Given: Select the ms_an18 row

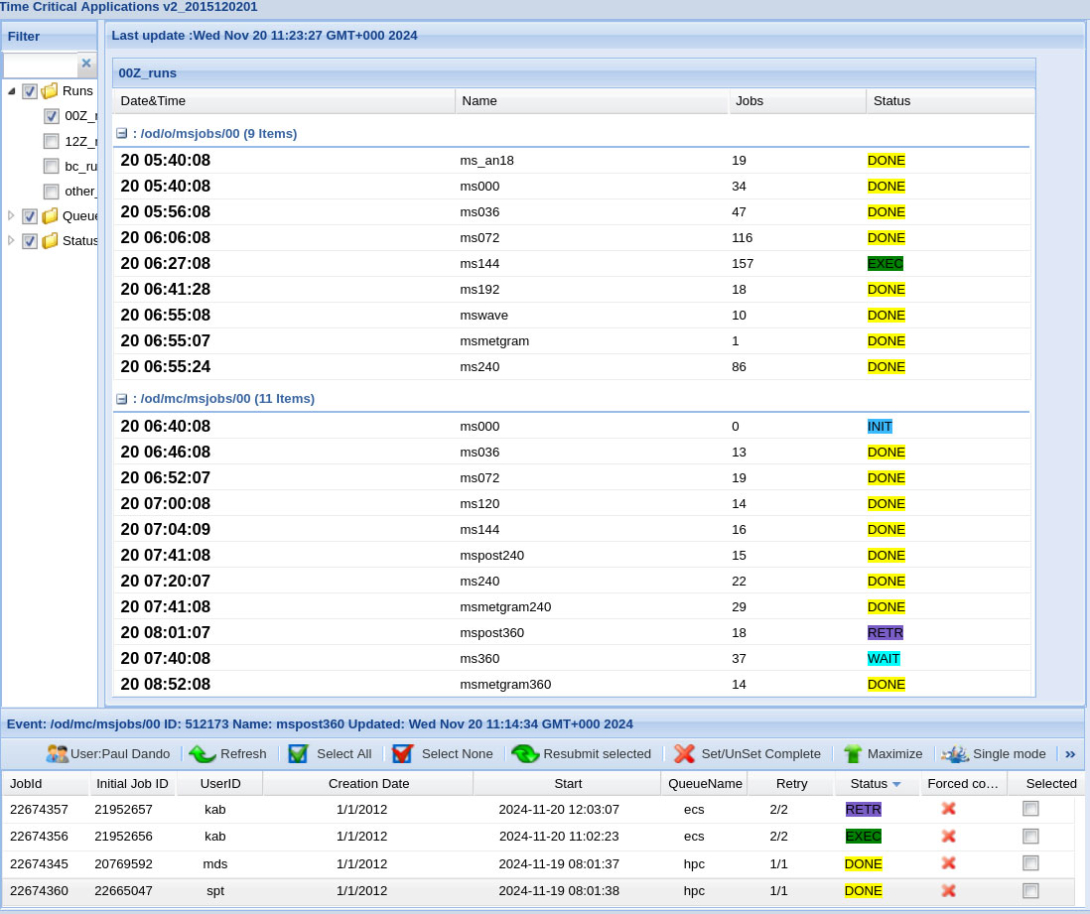Looking at the screenshot, I should pos(571,161).
